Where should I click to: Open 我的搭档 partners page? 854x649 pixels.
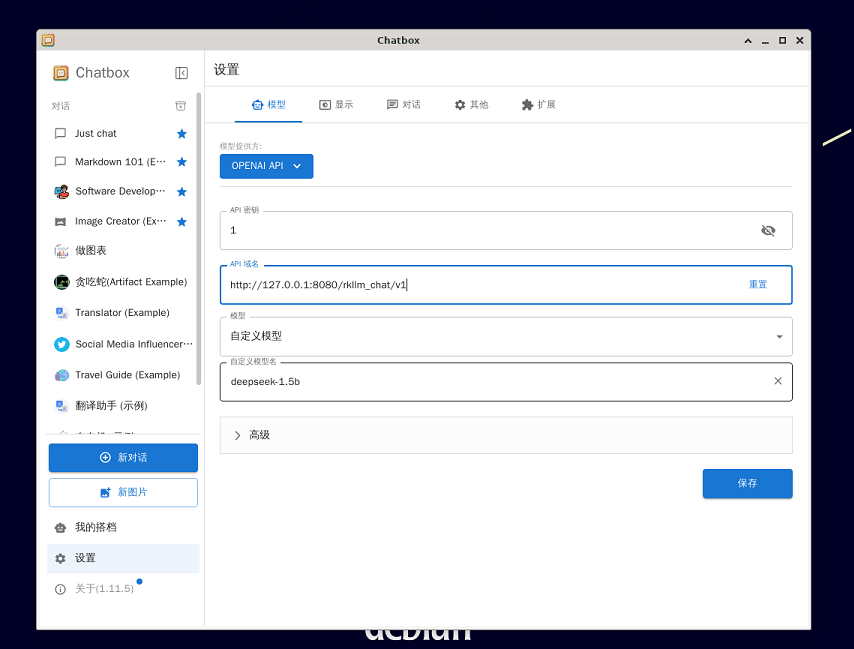pyautogui.click(x=123, y=528)
